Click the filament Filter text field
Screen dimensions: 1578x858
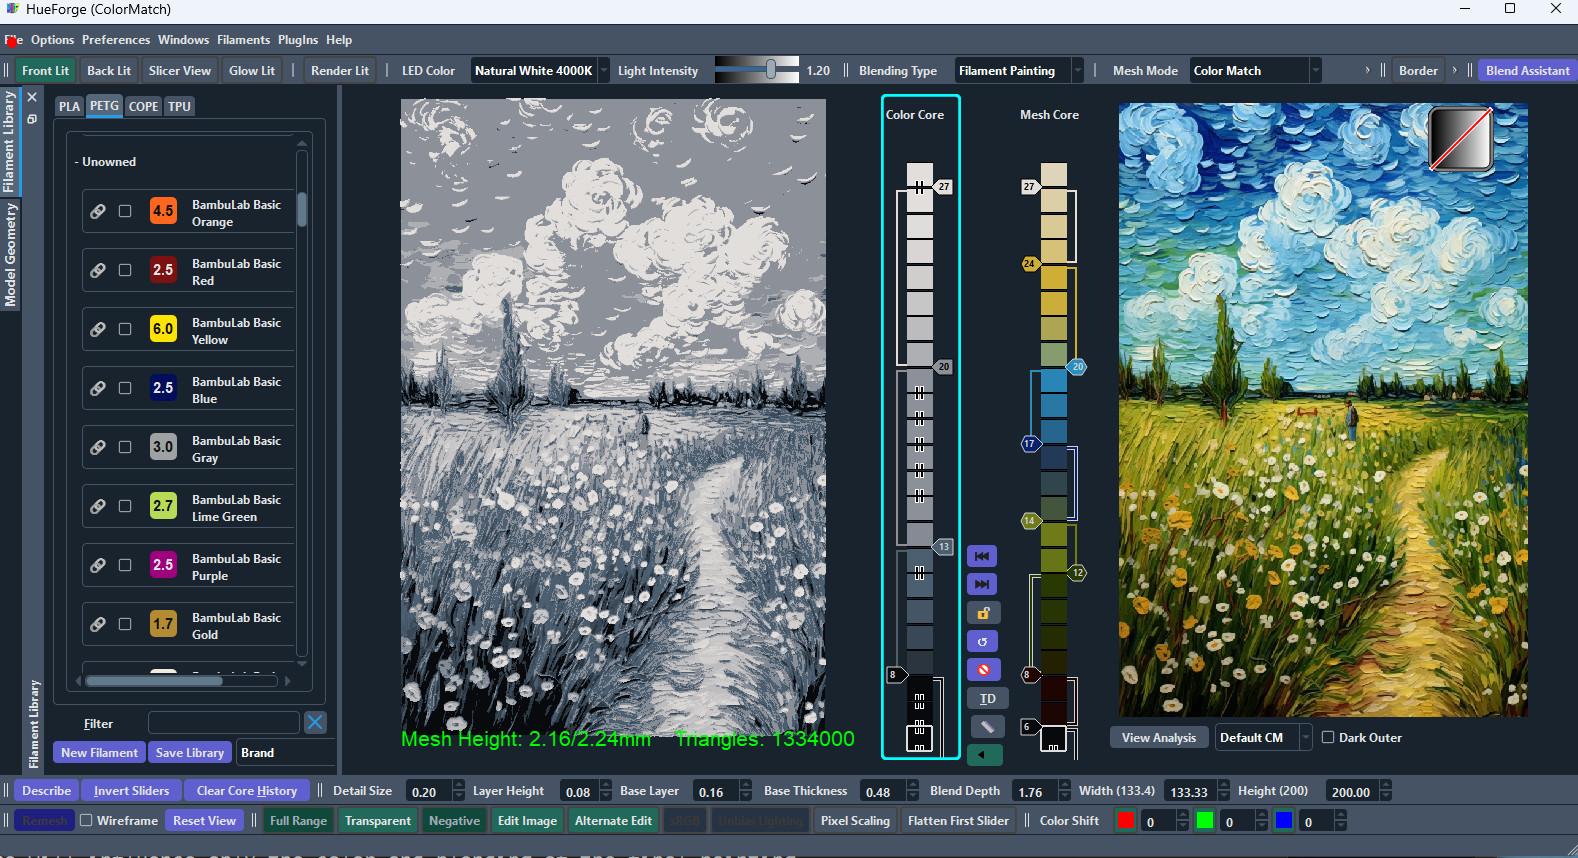tap(223, 723)
